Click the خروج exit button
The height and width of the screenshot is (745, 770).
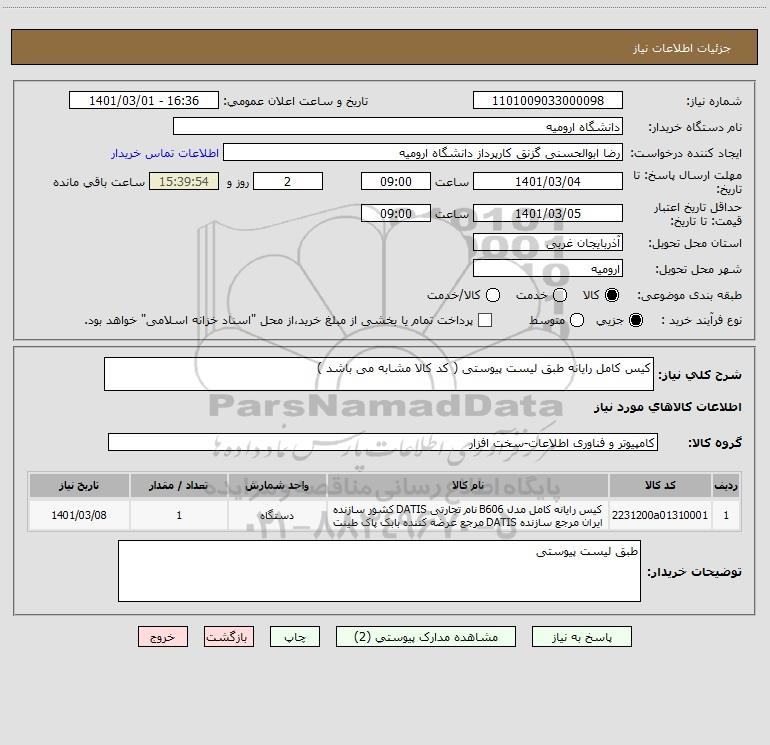(x=163, y=636)
